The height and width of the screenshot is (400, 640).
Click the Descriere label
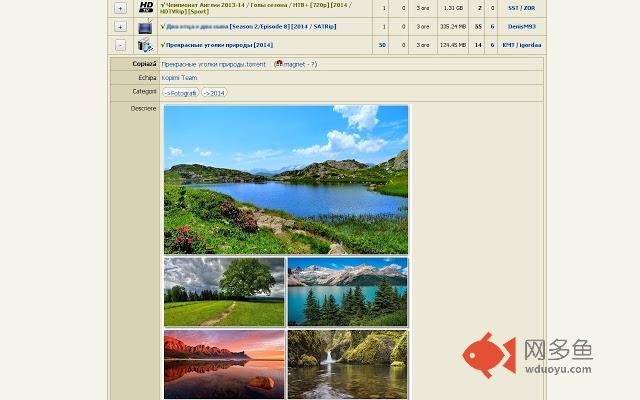pos(143,109)
